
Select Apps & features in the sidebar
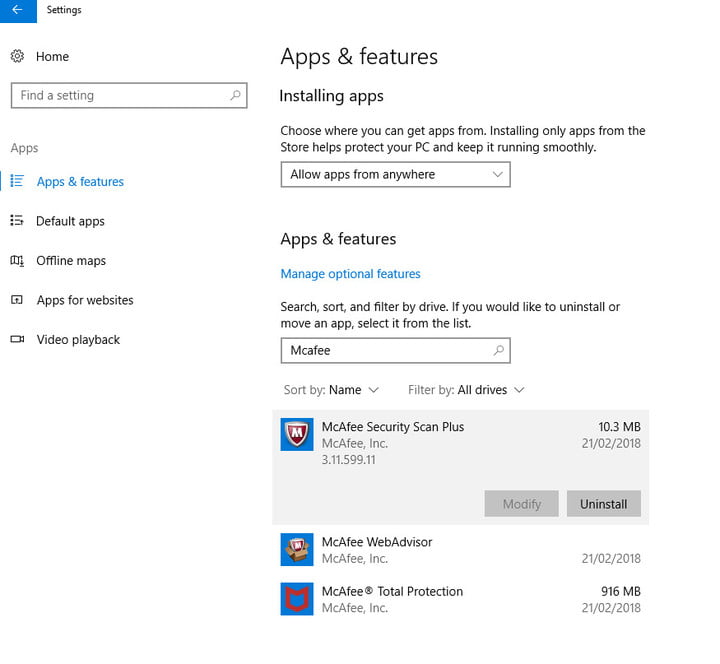pyautogui.click(x=80, y=181)
